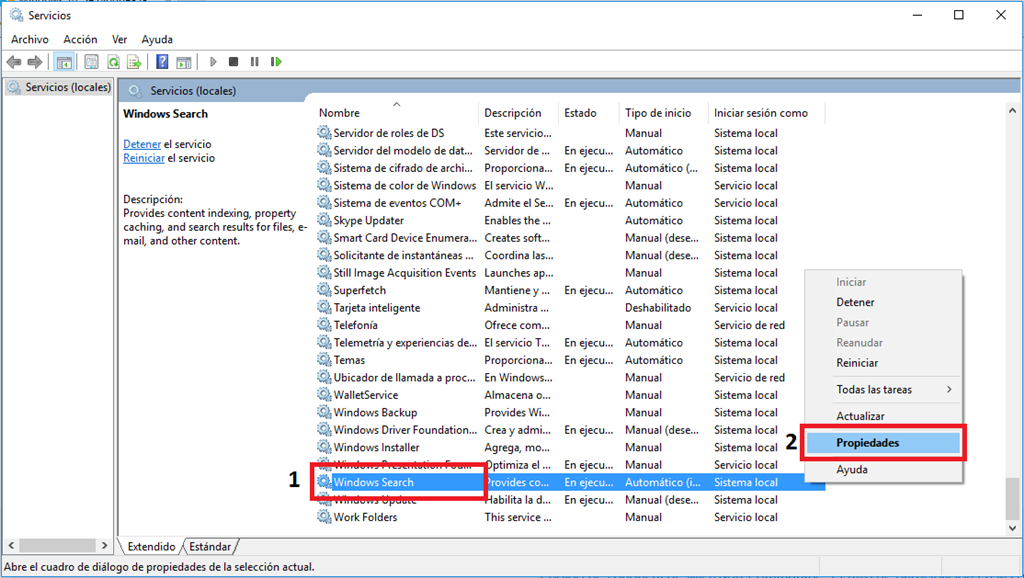Viewport: 1024px width, 578px height.
Task: Click the Restart service toolbar icon
Action: (x=276, y=62)
